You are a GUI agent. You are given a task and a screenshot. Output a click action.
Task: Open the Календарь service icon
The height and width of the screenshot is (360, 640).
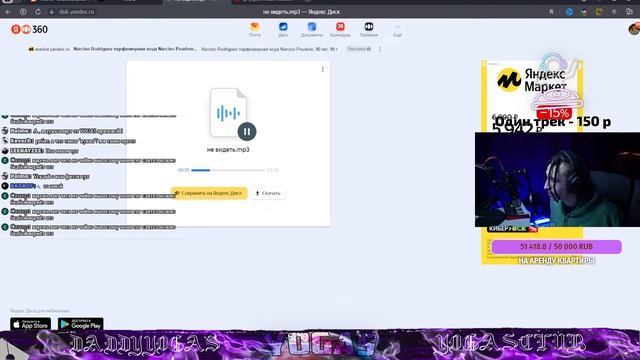click(340, 29)
